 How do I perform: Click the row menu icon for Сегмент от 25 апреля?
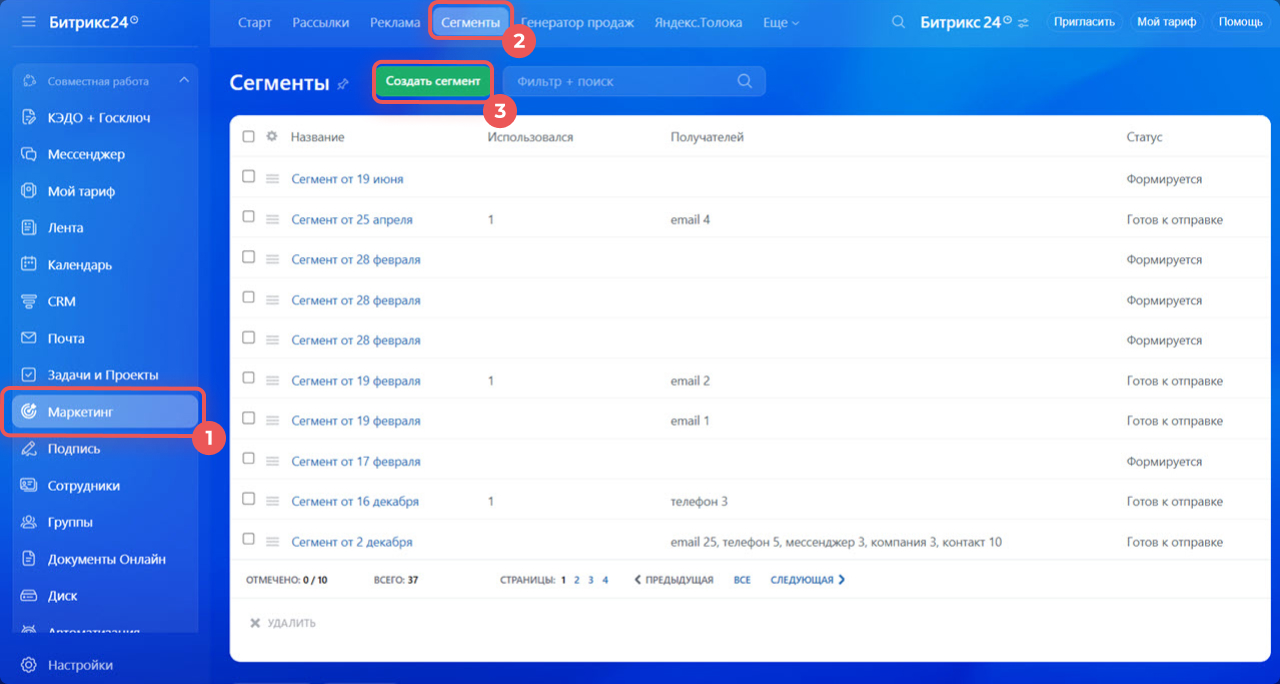point(272,219)
